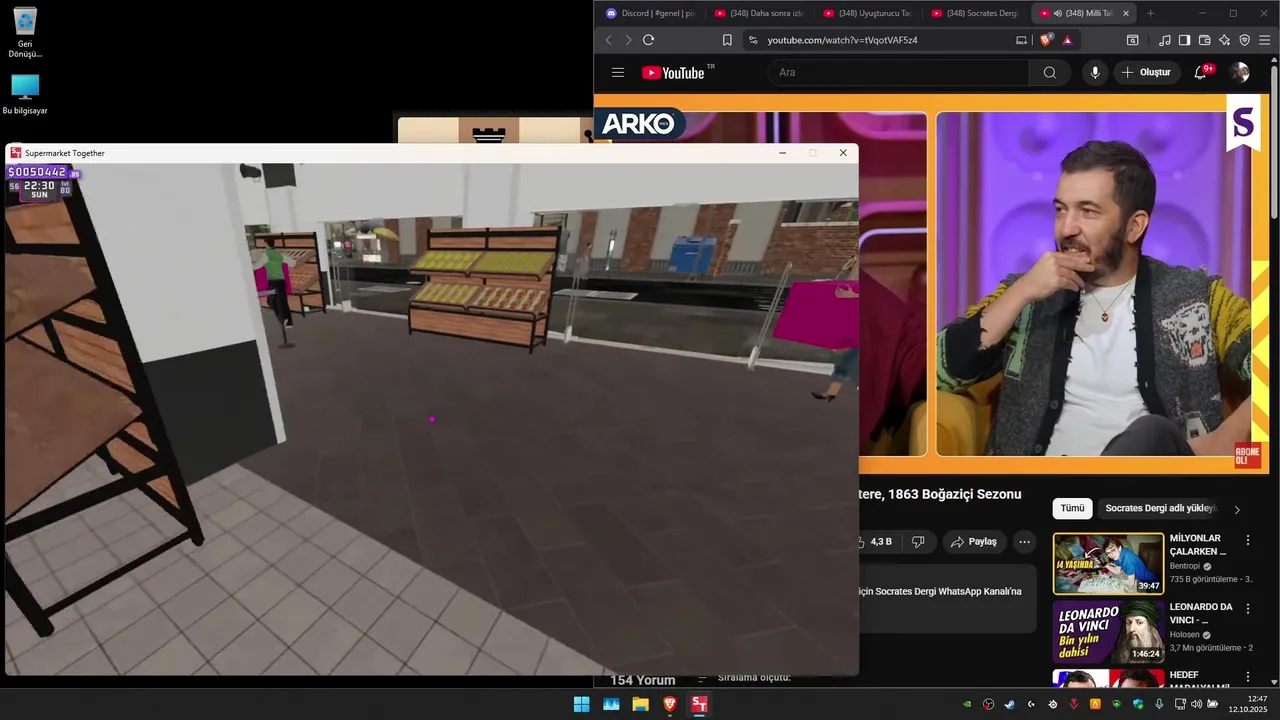Open Brave VPN shield icon

(1244, 40)
